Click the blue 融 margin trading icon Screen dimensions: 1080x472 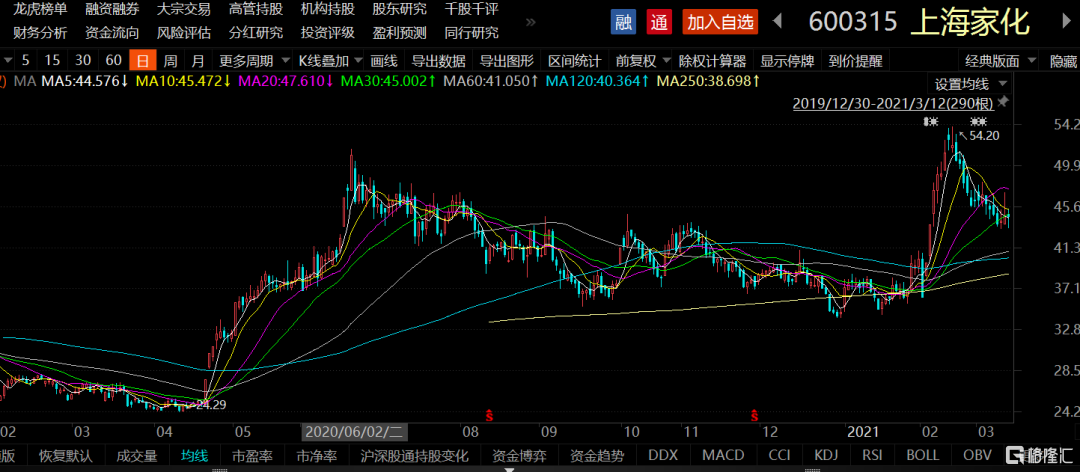pos(623,22)
